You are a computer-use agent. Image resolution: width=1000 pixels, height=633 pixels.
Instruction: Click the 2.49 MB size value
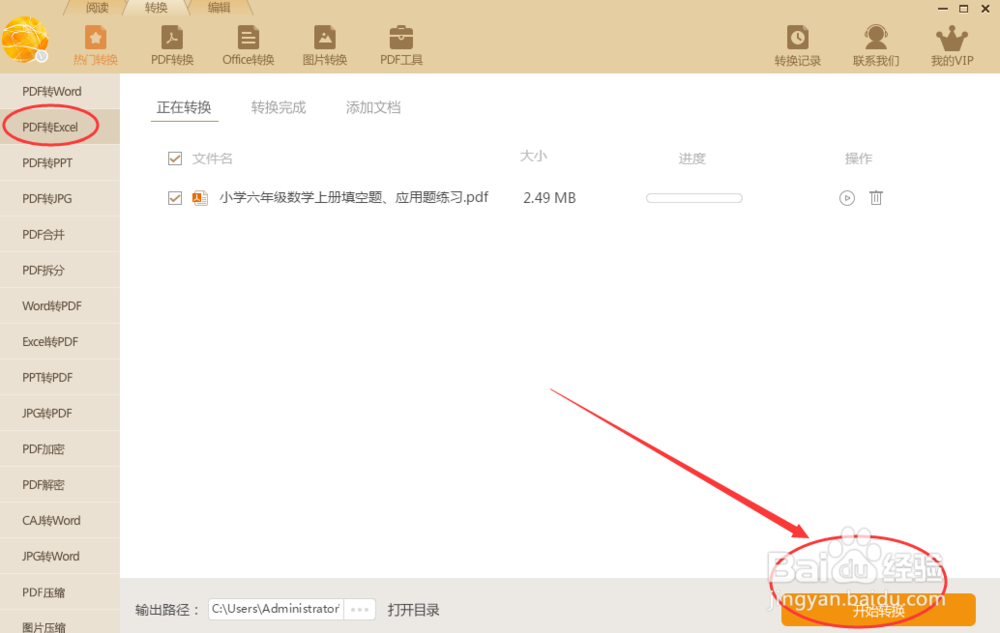(549, 198)
